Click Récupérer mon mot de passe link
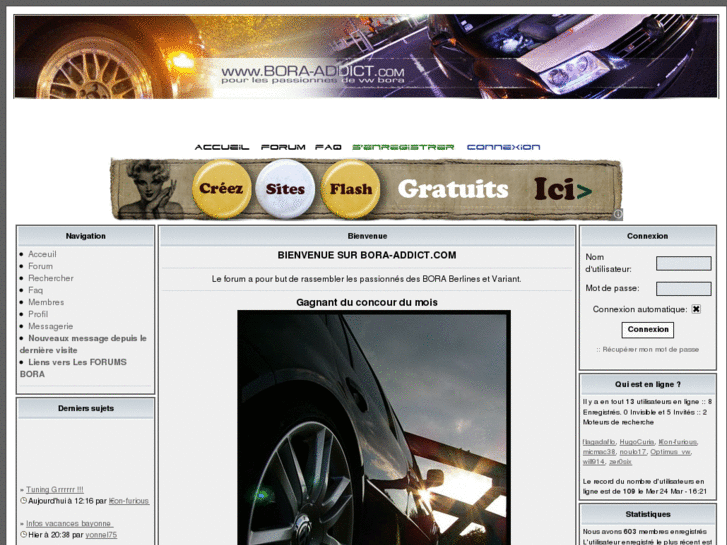727x545 pixels. [x=648, y=349]
